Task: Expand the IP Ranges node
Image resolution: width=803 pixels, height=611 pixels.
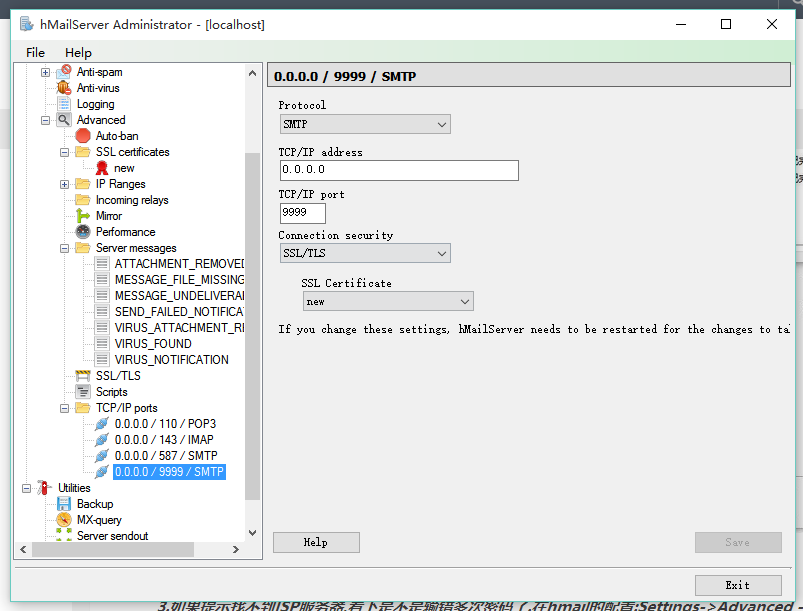Action: pos(64,184)
